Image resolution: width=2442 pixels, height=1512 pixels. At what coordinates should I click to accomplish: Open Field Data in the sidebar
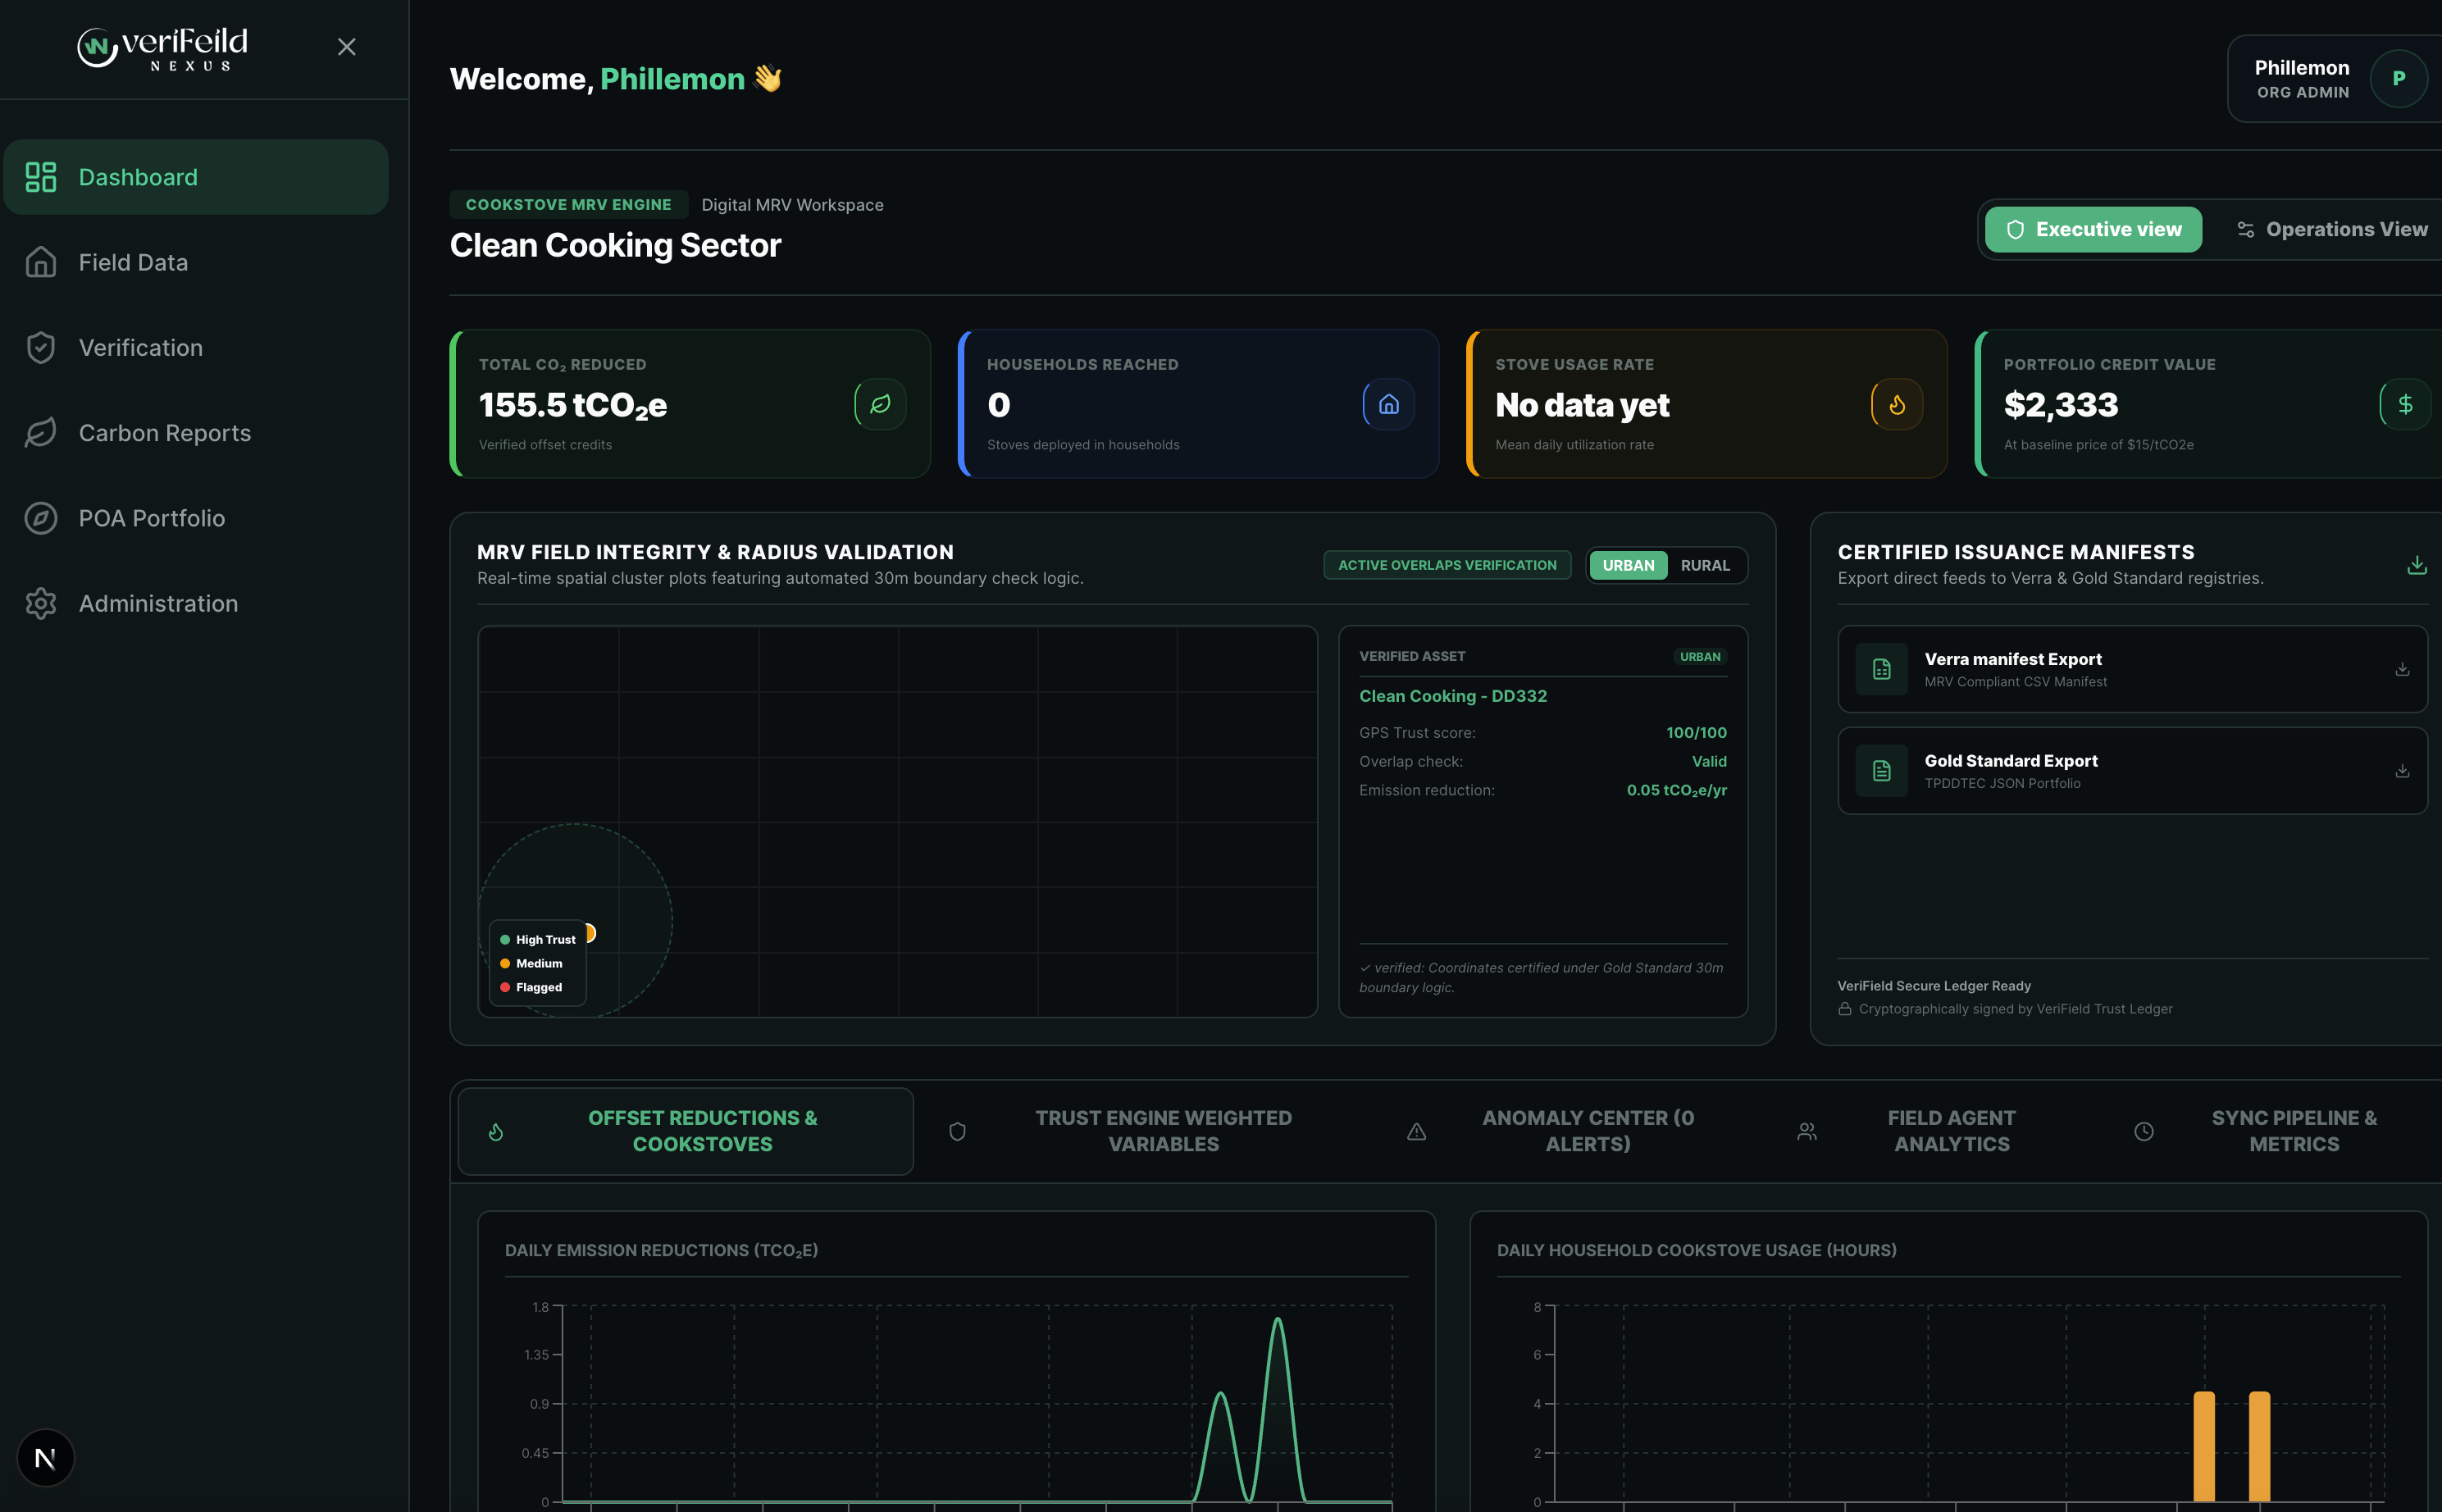pyautogui.click(x=196, y=262)
